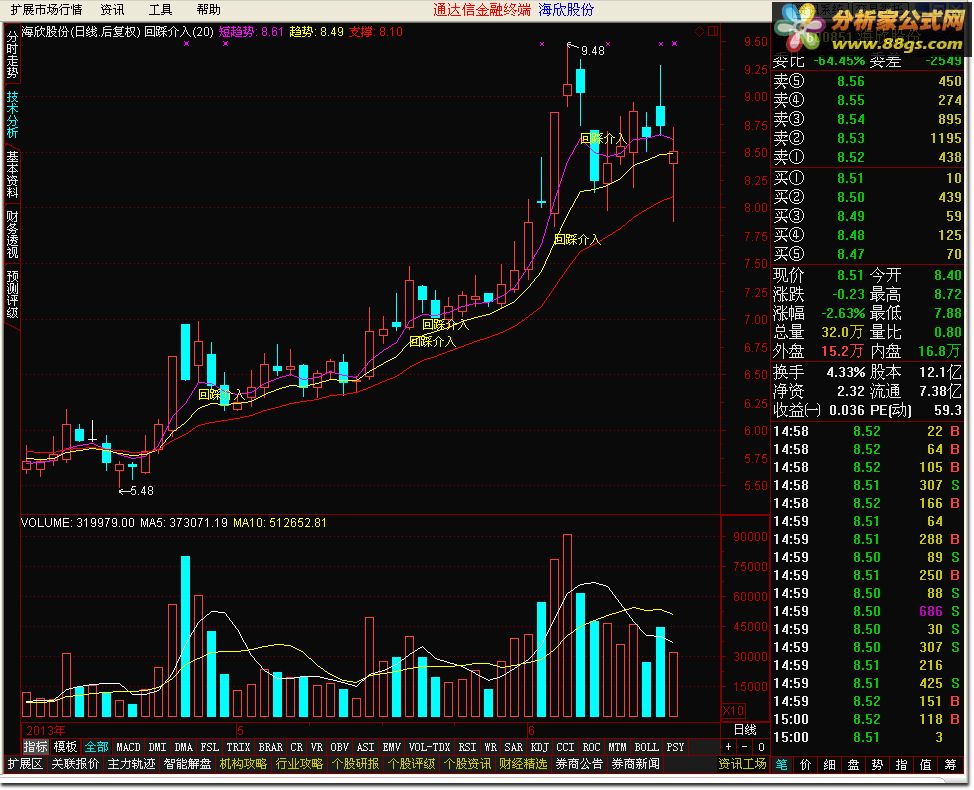Switch to 技术分析 side tab
Screen dimensions: 974x790
pyautogui.click(x=12, y=114)
